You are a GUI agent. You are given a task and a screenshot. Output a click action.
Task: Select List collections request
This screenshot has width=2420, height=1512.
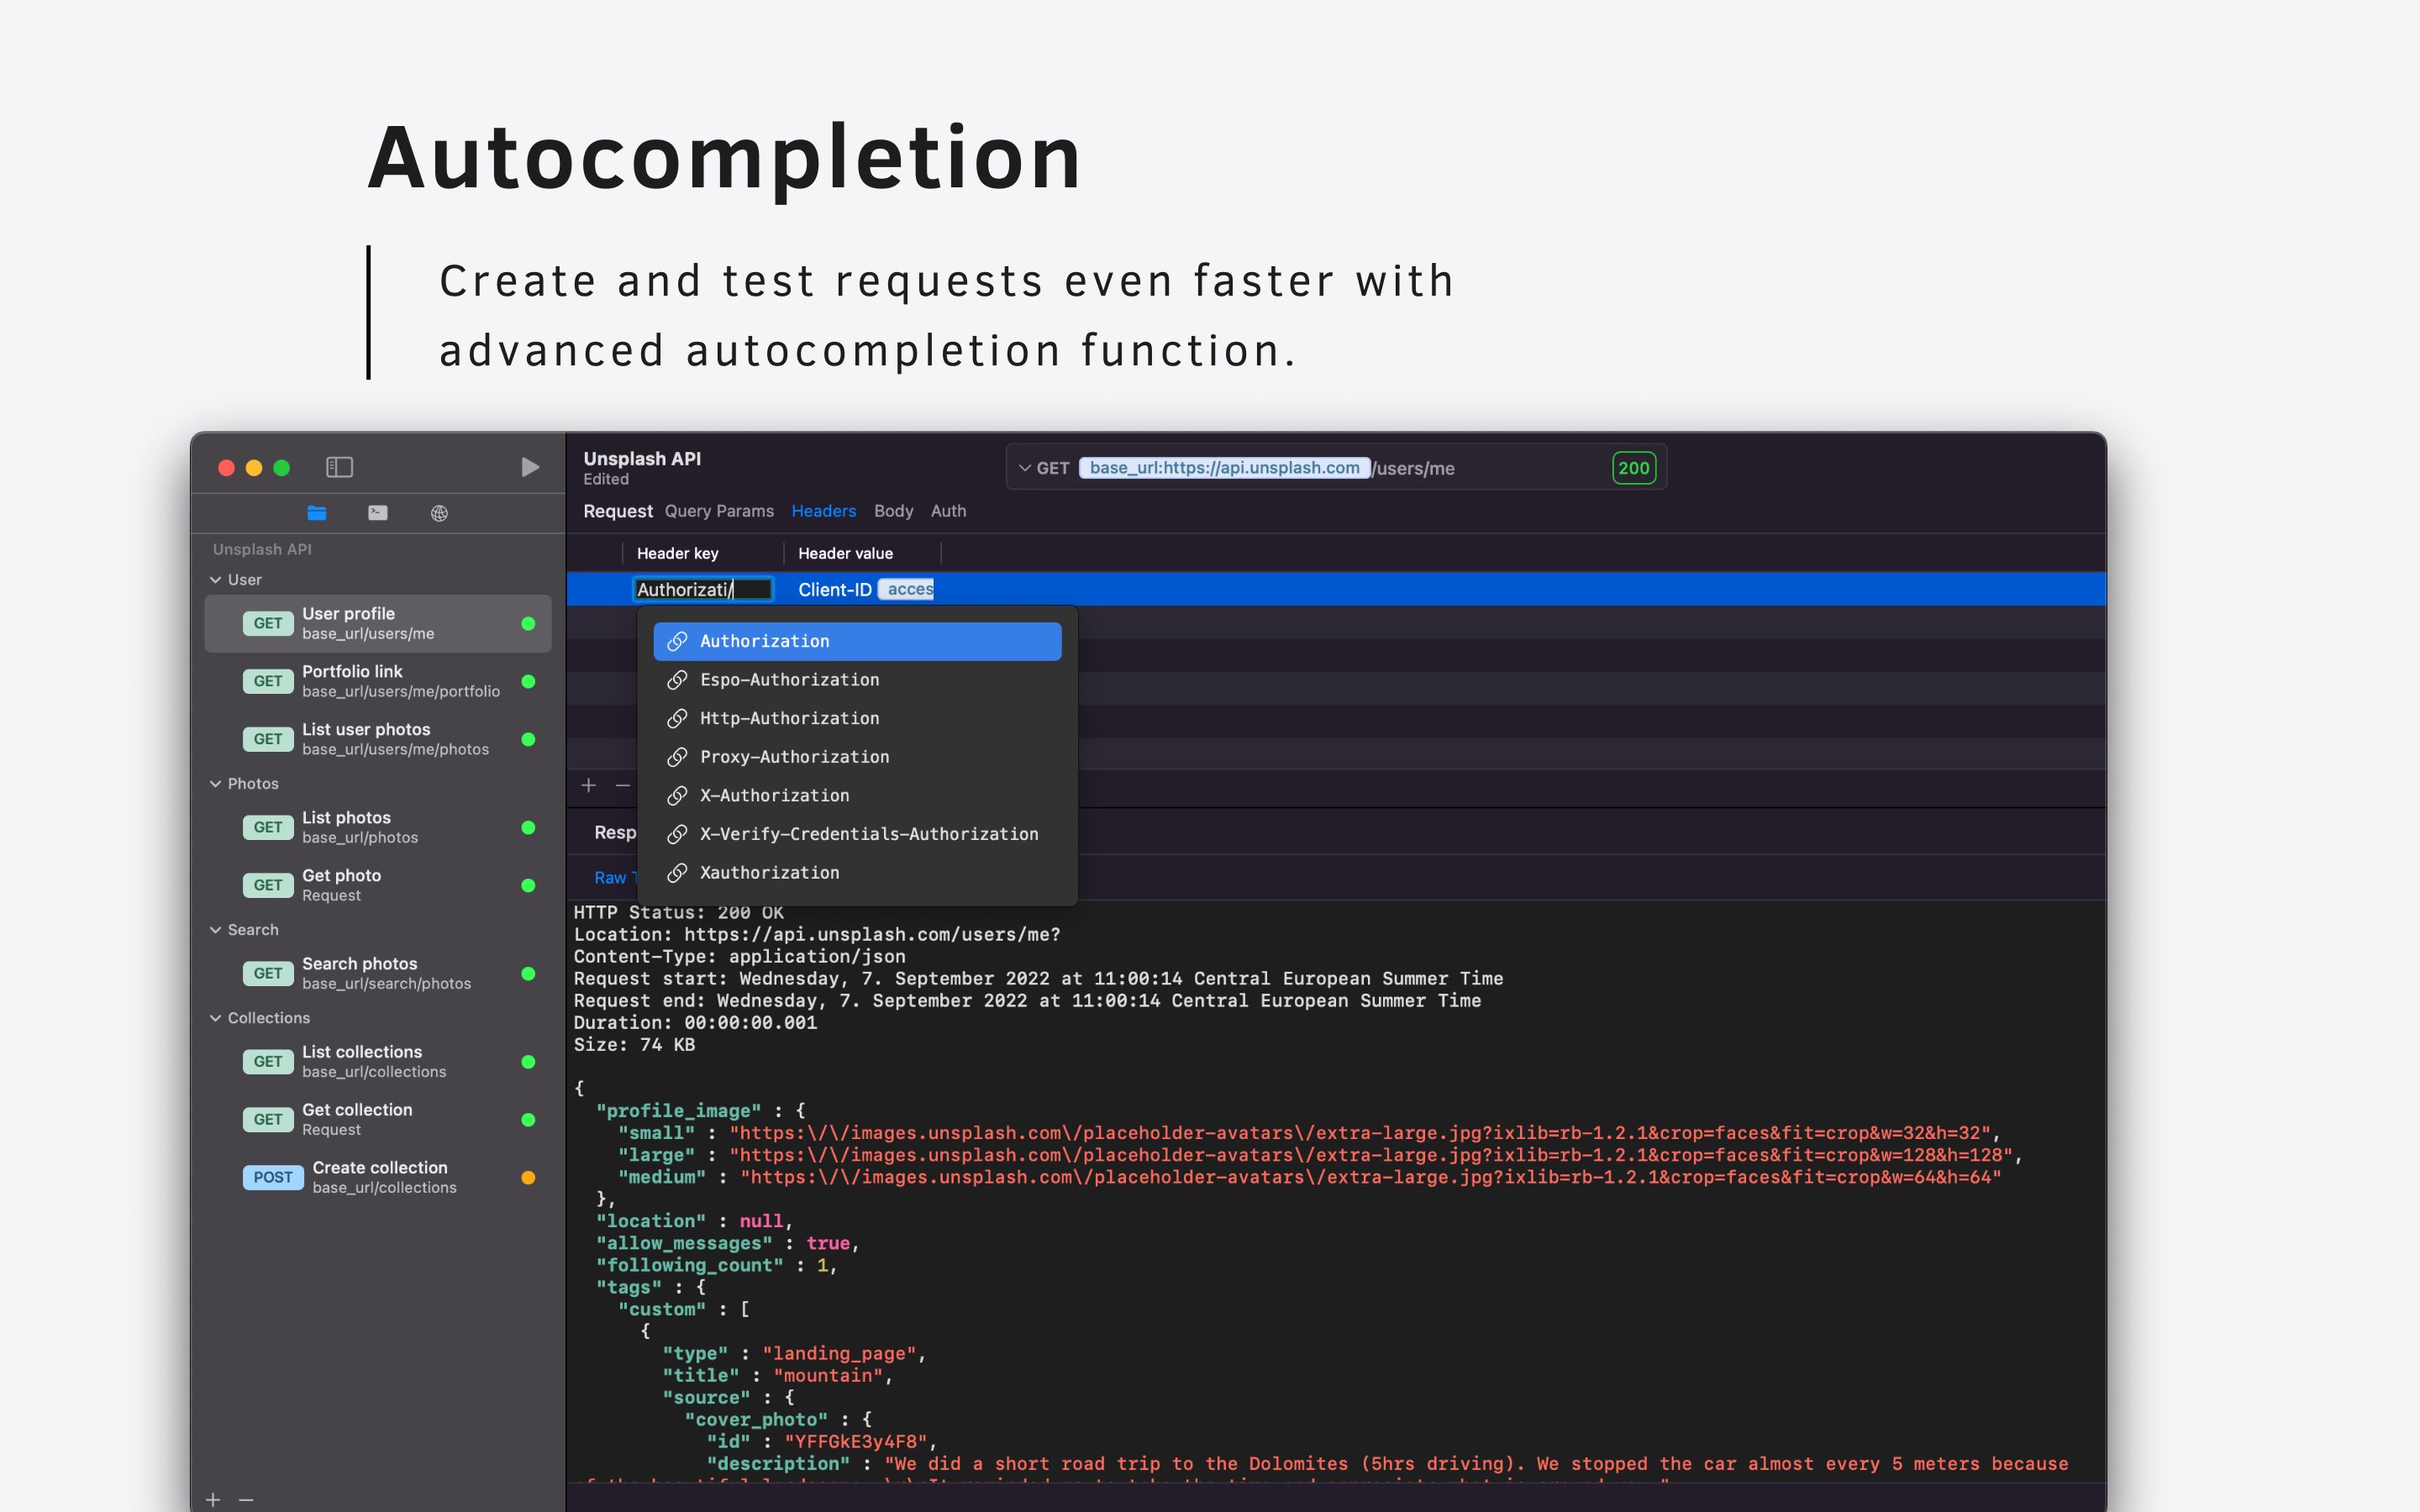[378, 1061]
